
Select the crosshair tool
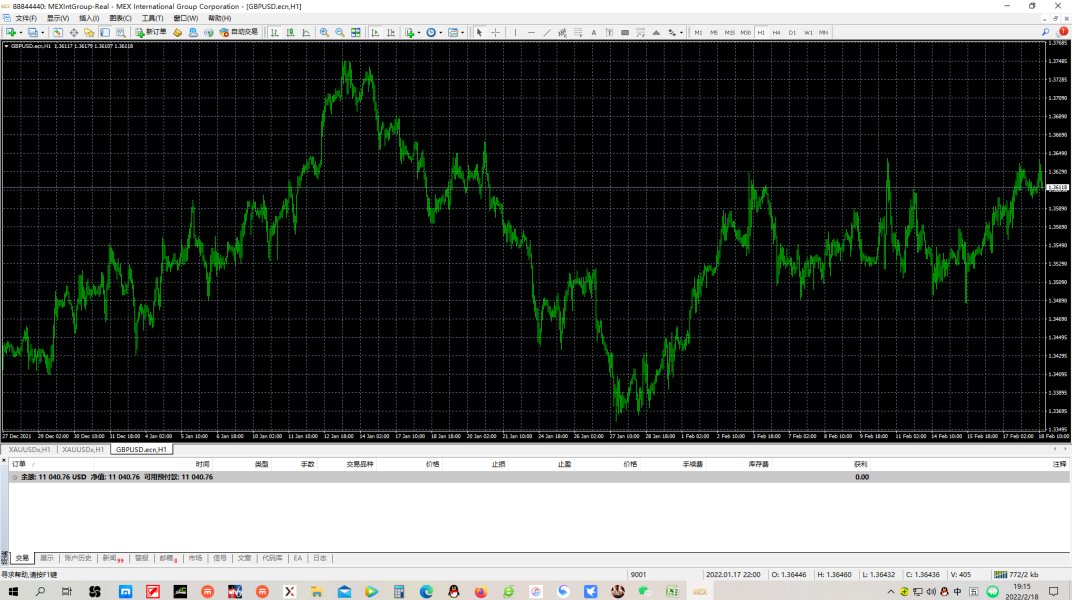click(495, 32)
